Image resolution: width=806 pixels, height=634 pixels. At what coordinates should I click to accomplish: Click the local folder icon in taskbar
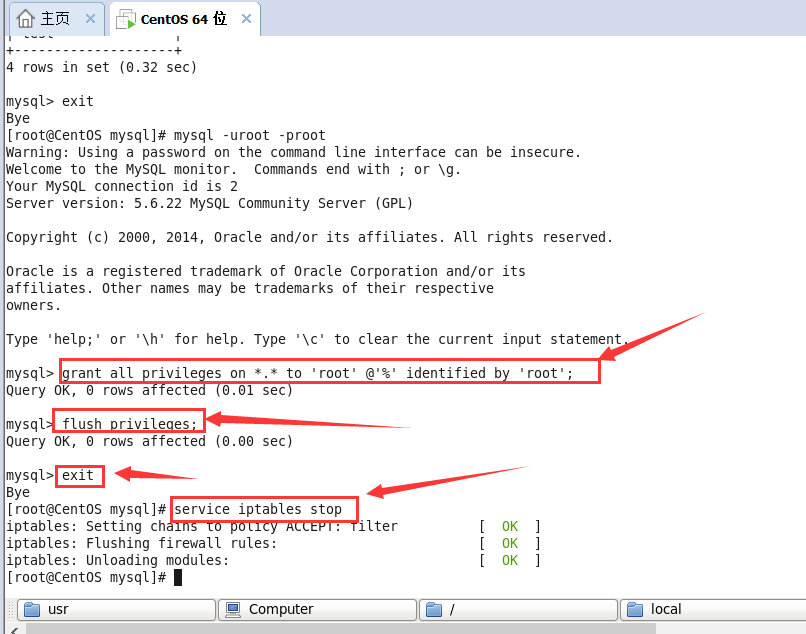point(635,609)
